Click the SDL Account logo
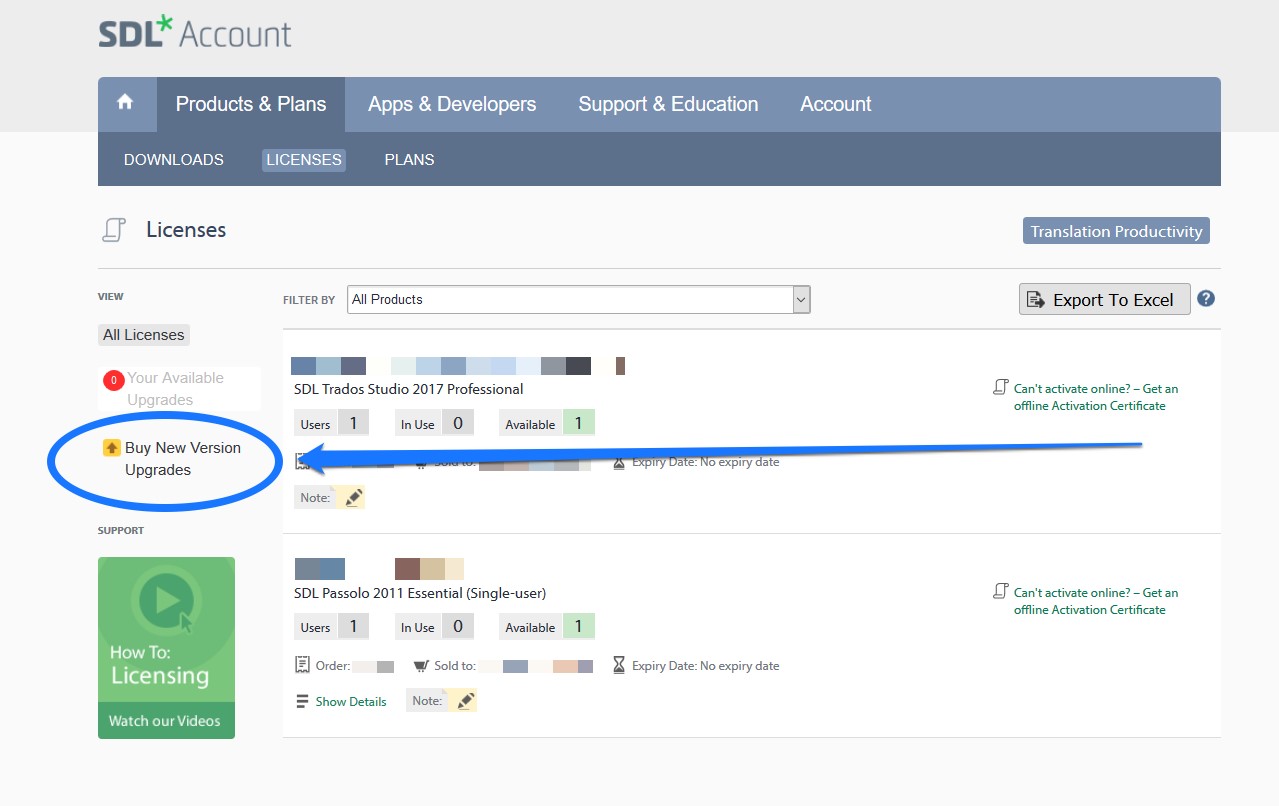This screenshot has width=1279, height=806. pos(195,33)
